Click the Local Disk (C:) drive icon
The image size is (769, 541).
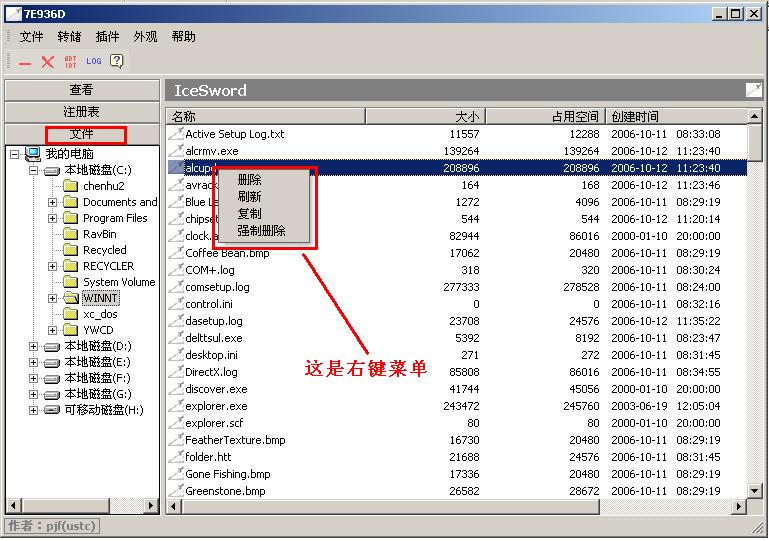point(51,171)
